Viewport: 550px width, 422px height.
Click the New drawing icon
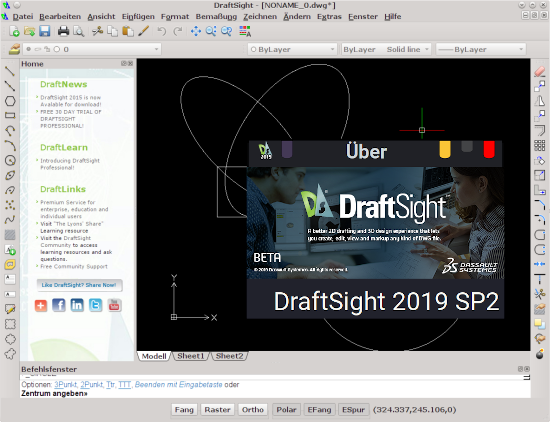[14, 32]
